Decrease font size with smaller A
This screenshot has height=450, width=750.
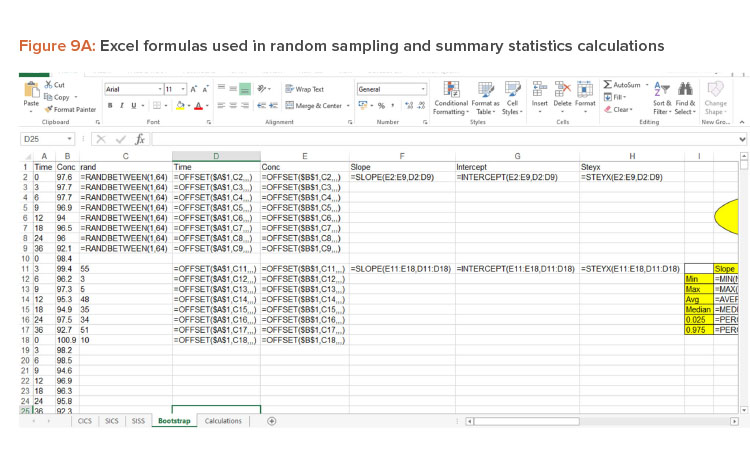coord(205,89)
